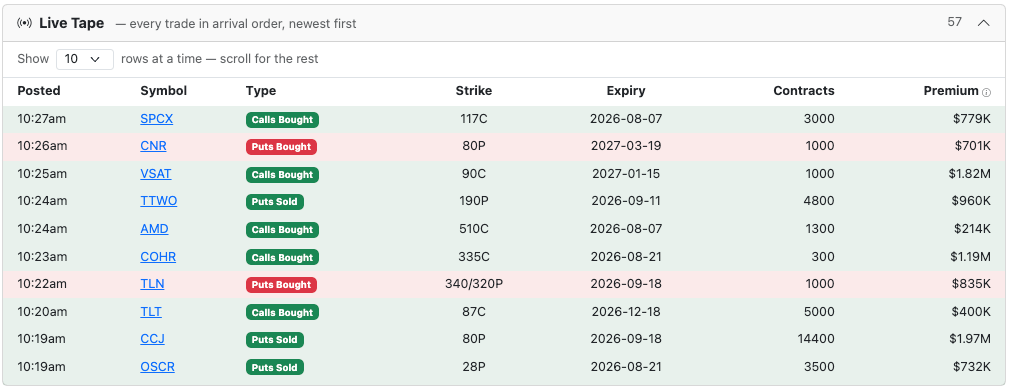The image size is (1011, 386).
Task: Click the Puts Sold badge on CCJ row
Action: 275,340
